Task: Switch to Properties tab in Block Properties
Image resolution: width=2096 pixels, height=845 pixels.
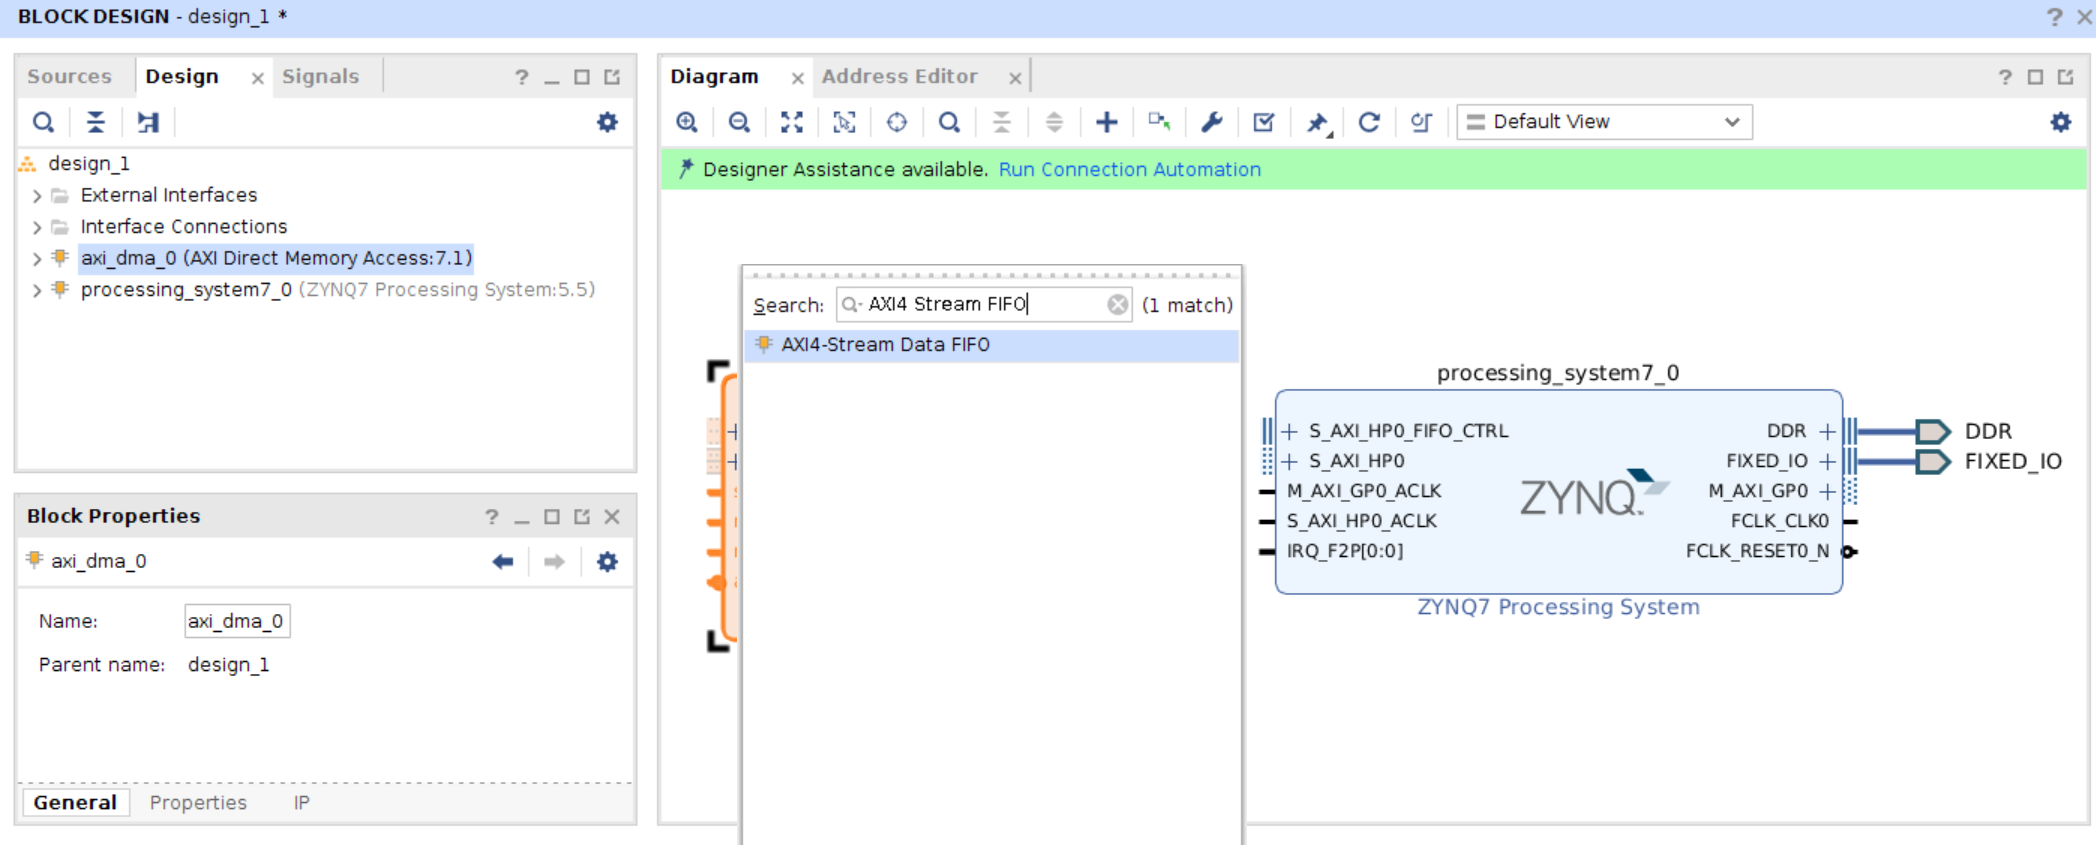Action: click(198, 802)
